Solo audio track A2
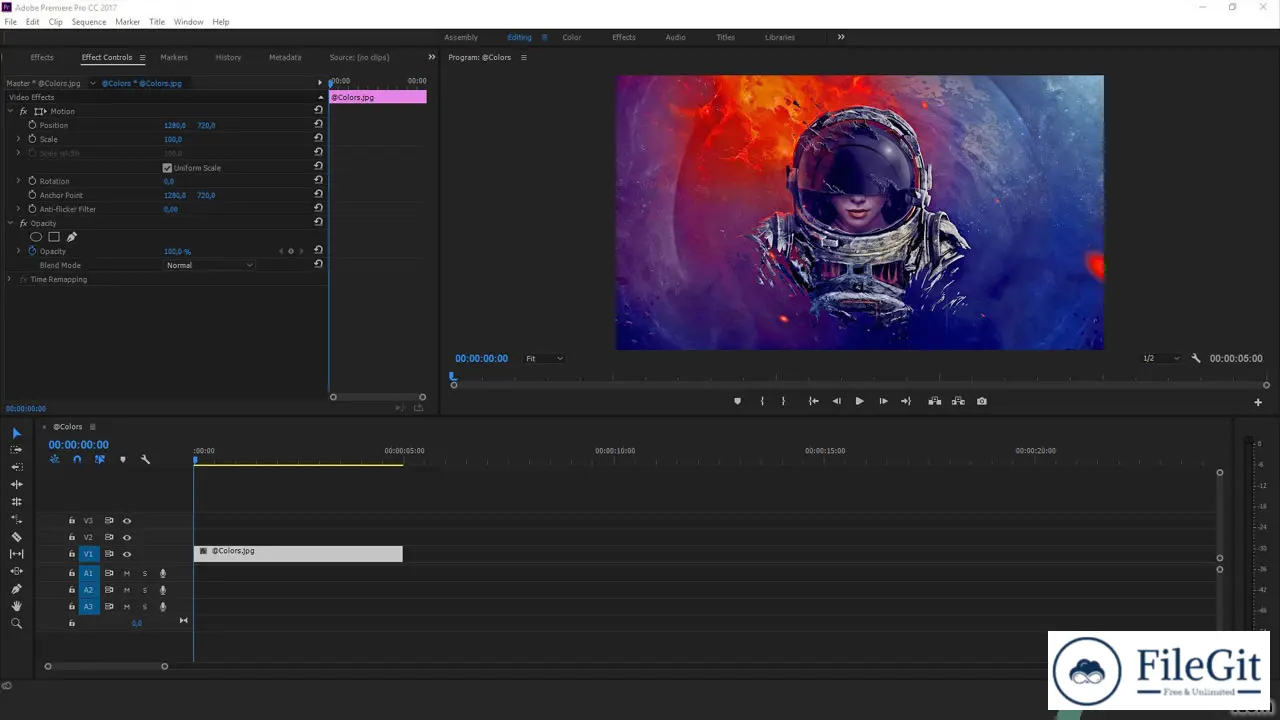1280x720 pixels. coord(144,590)
